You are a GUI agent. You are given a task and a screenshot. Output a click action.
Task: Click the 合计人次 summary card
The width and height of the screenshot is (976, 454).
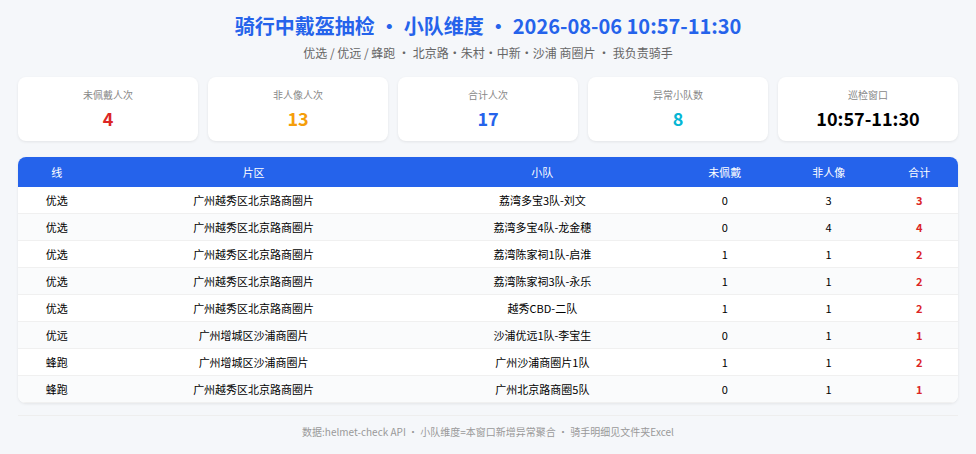(488, 109)
